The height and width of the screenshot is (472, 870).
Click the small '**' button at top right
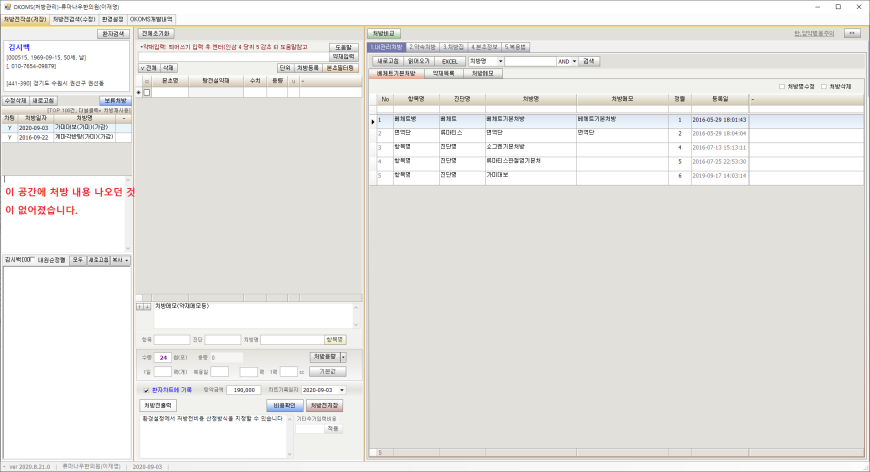852,34
